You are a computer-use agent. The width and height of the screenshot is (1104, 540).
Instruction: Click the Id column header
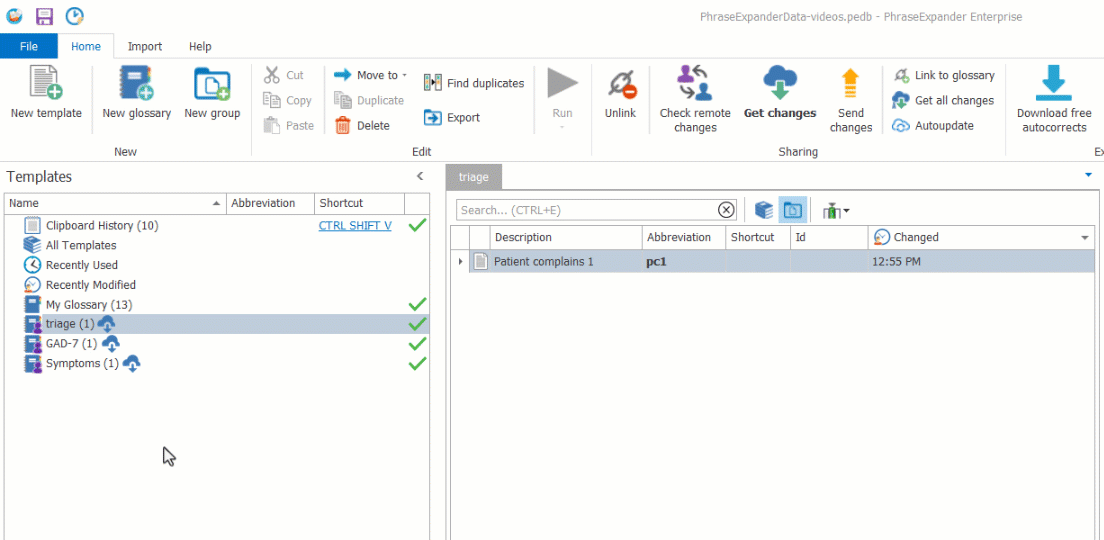(829, 237)
